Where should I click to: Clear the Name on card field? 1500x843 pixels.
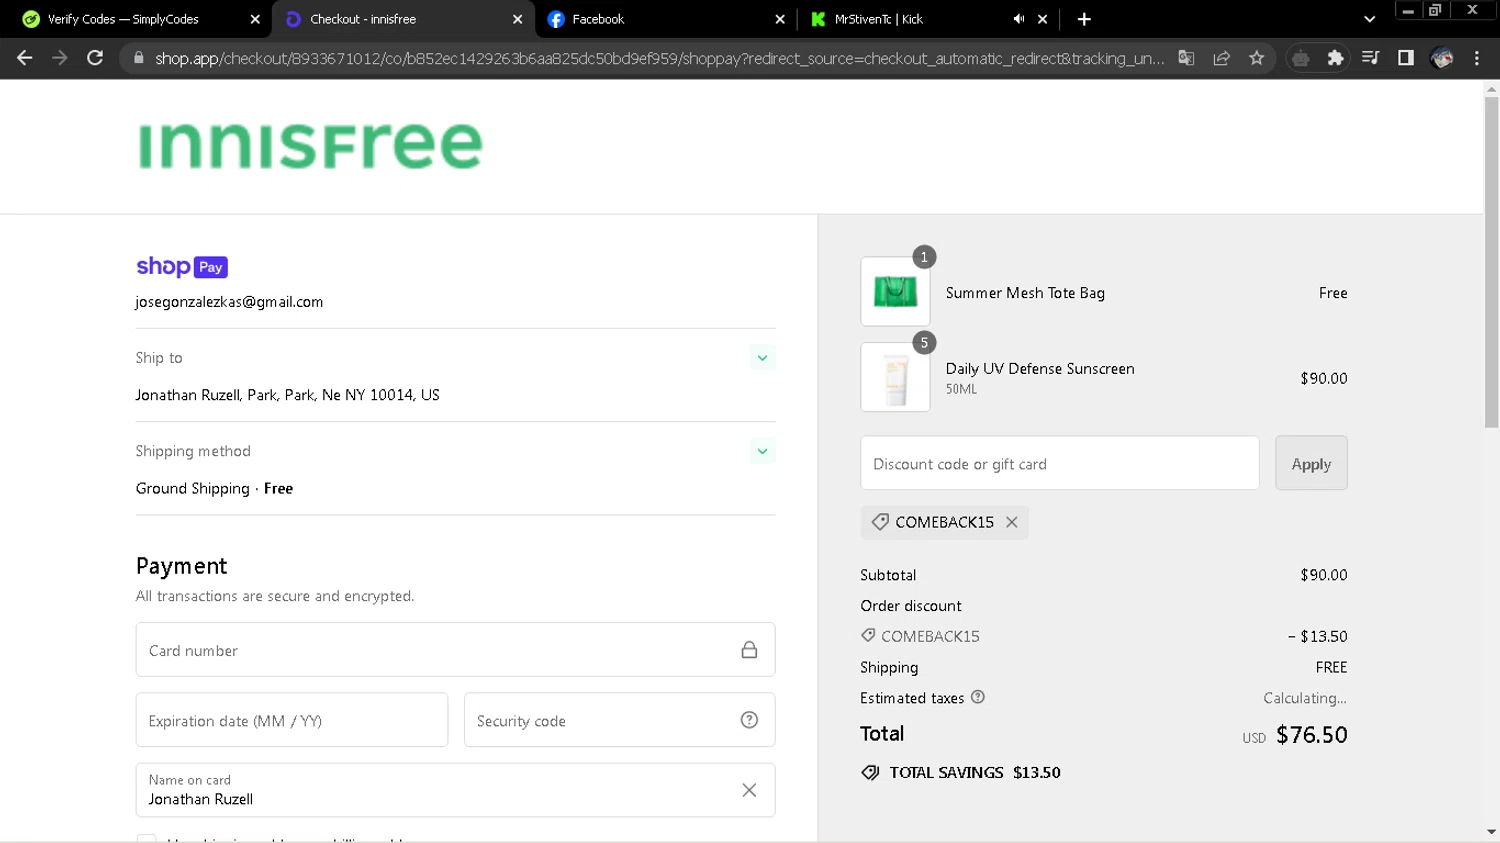click(749, 790)
